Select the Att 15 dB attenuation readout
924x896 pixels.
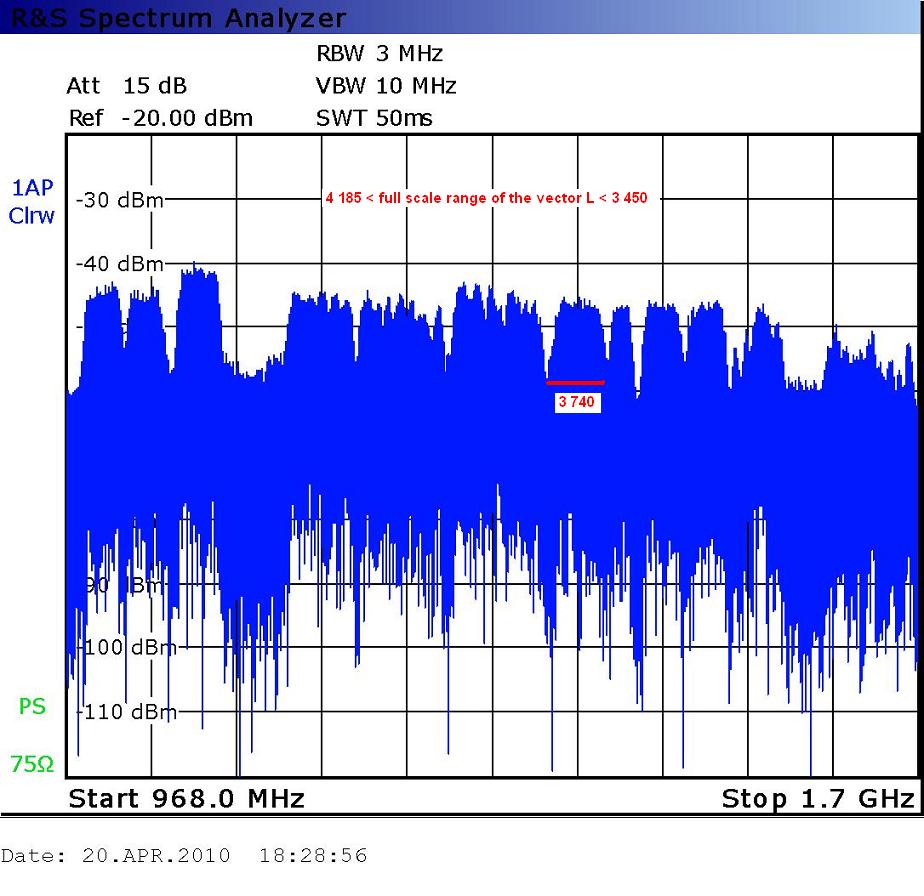127,86
